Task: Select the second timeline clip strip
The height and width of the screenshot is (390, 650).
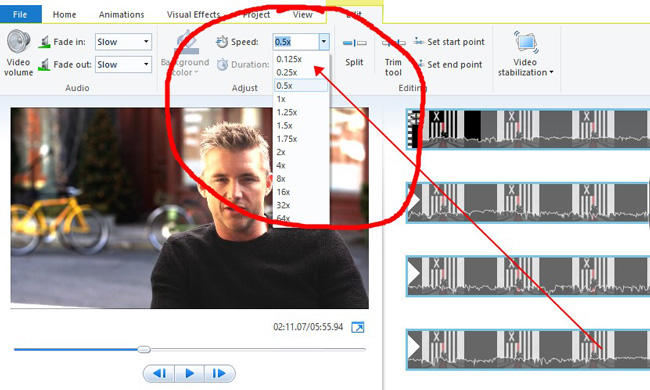Action: pyautogui.click(x=528, y=203)
